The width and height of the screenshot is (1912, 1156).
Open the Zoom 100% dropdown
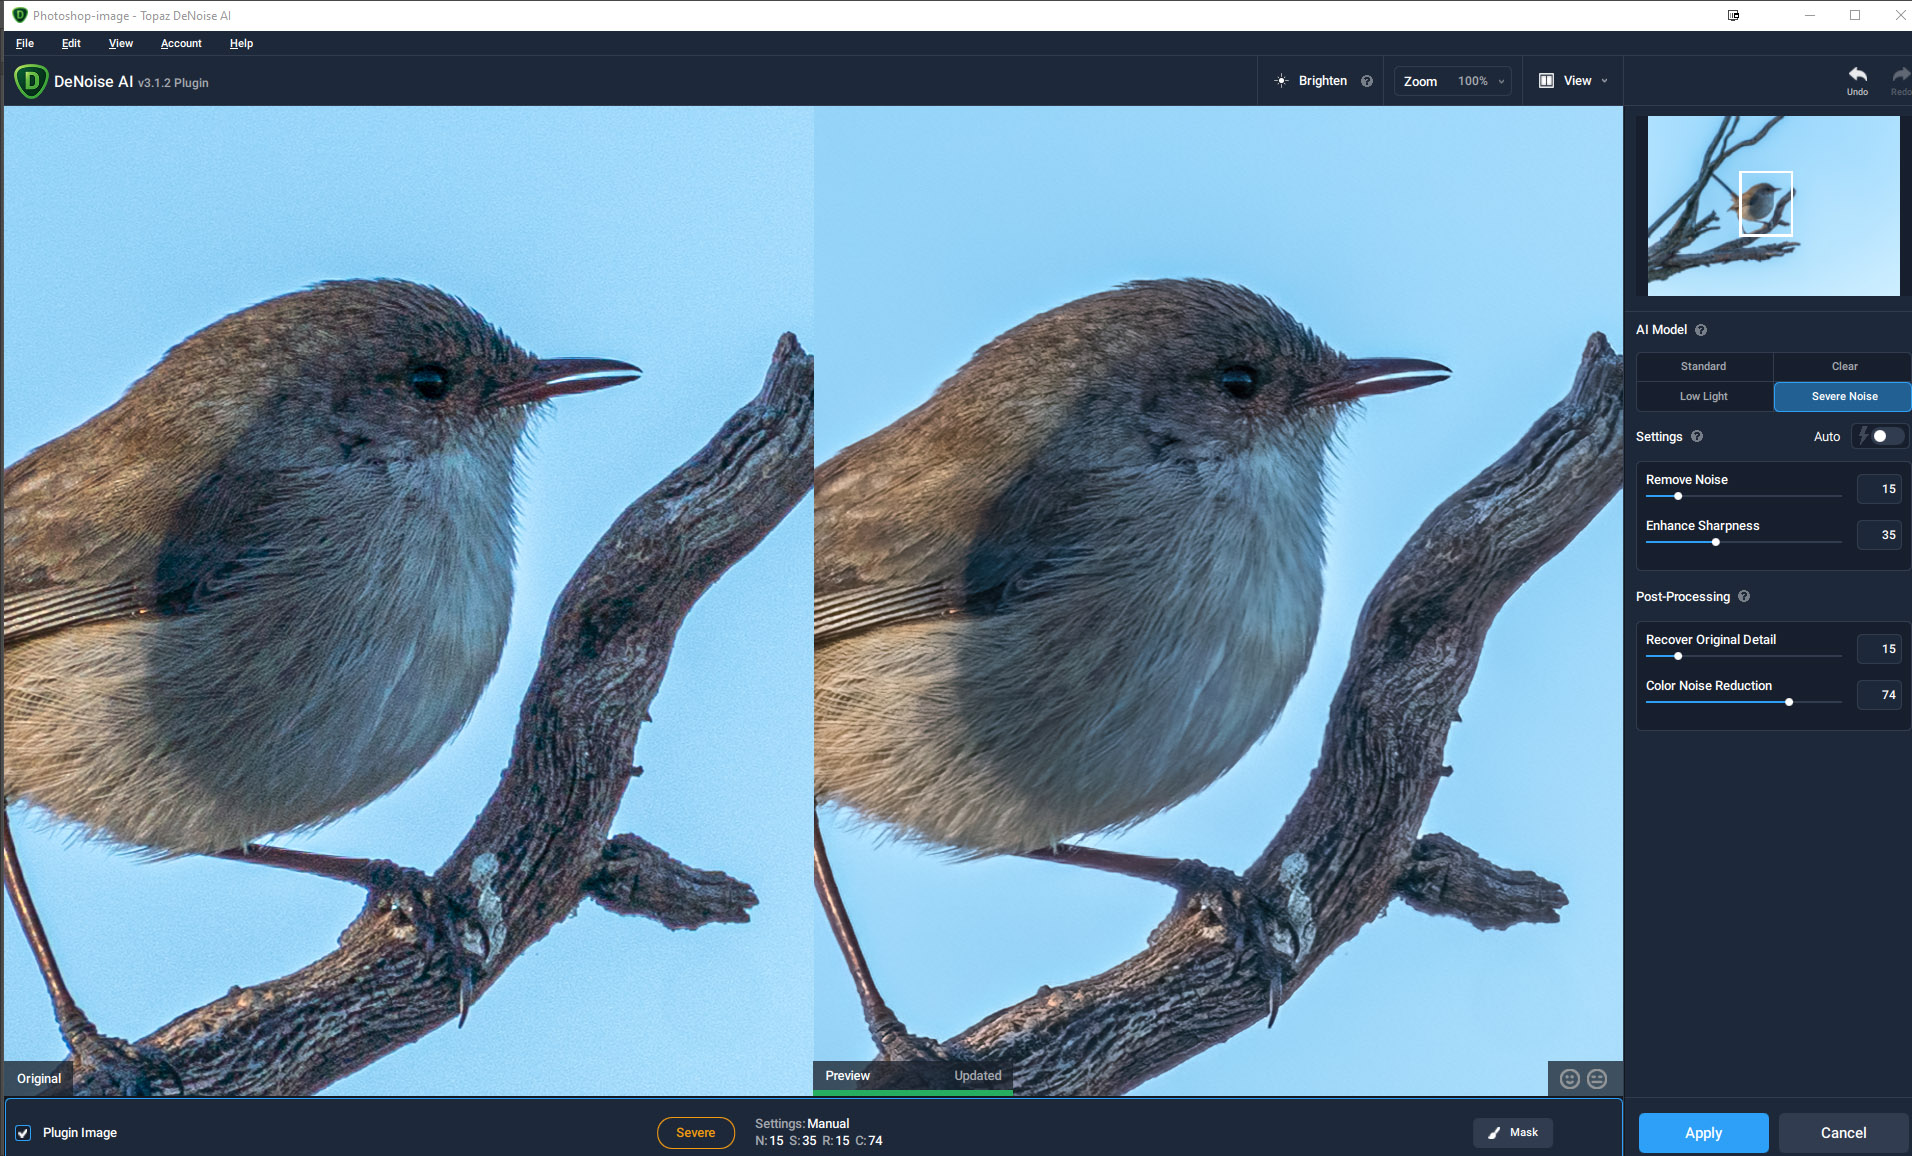[1480, 81]
